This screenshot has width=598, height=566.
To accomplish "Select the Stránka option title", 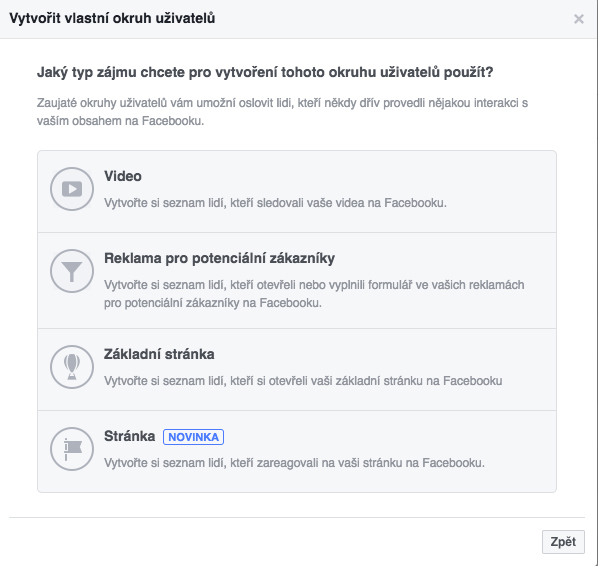I will click(130, 436).
